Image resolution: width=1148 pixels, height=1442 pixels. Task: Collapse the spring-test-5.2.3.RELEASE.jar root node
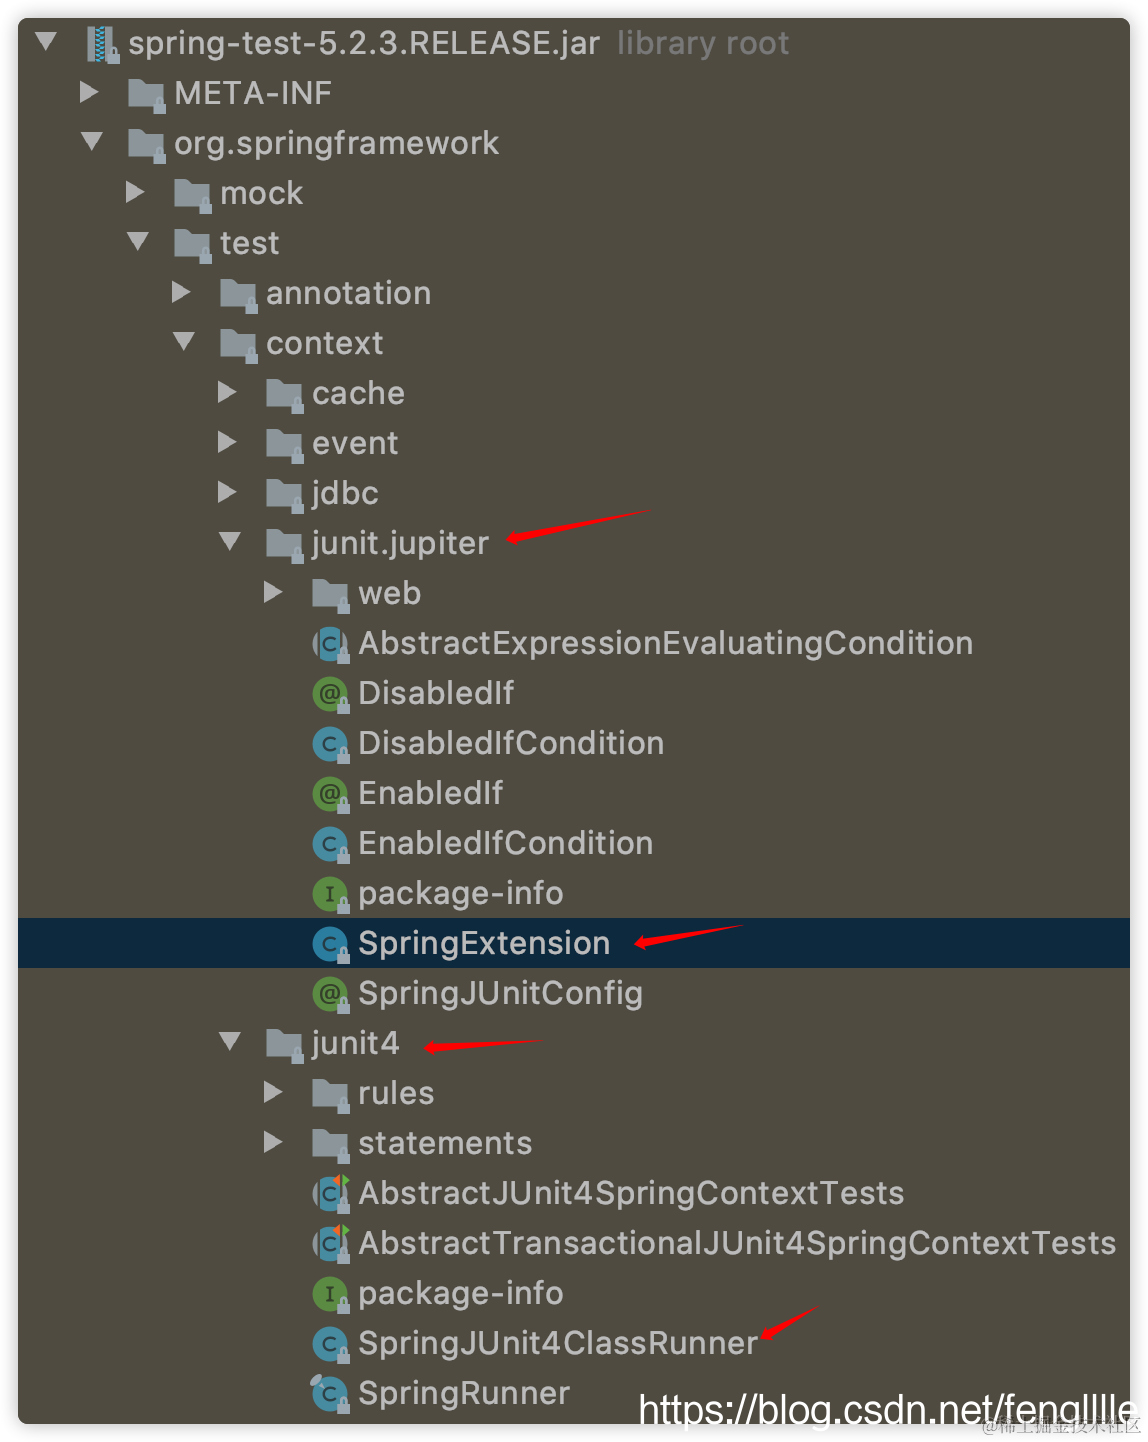46,42
